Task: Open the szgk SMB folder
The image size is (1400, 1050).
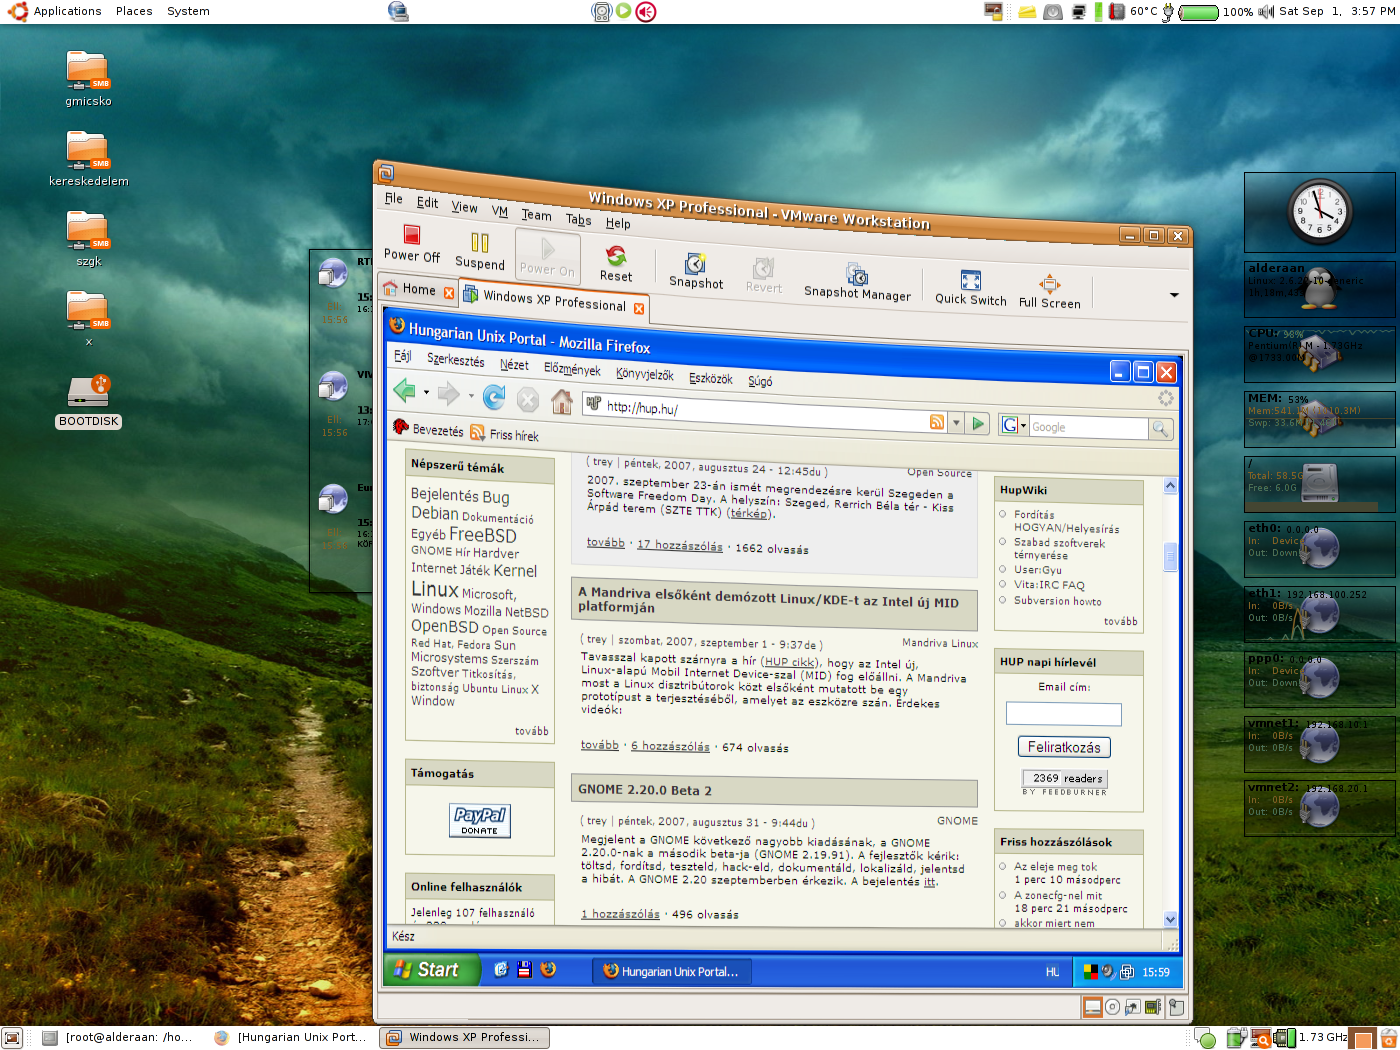Action: (x=88, y=238)
